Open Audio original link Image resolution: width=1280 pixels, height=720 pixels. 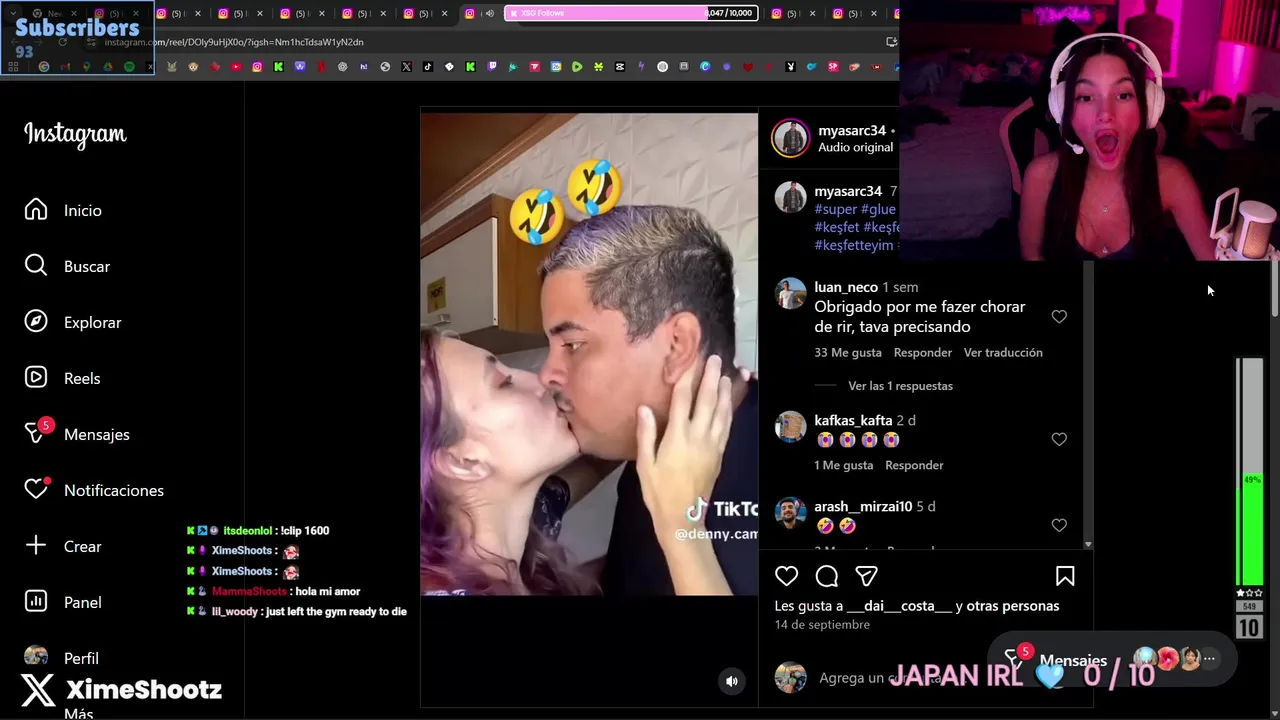(855, 147)
